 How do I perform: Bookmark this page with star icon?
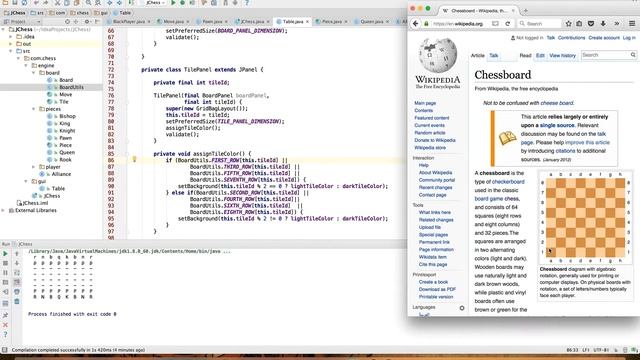click(568, 24)
